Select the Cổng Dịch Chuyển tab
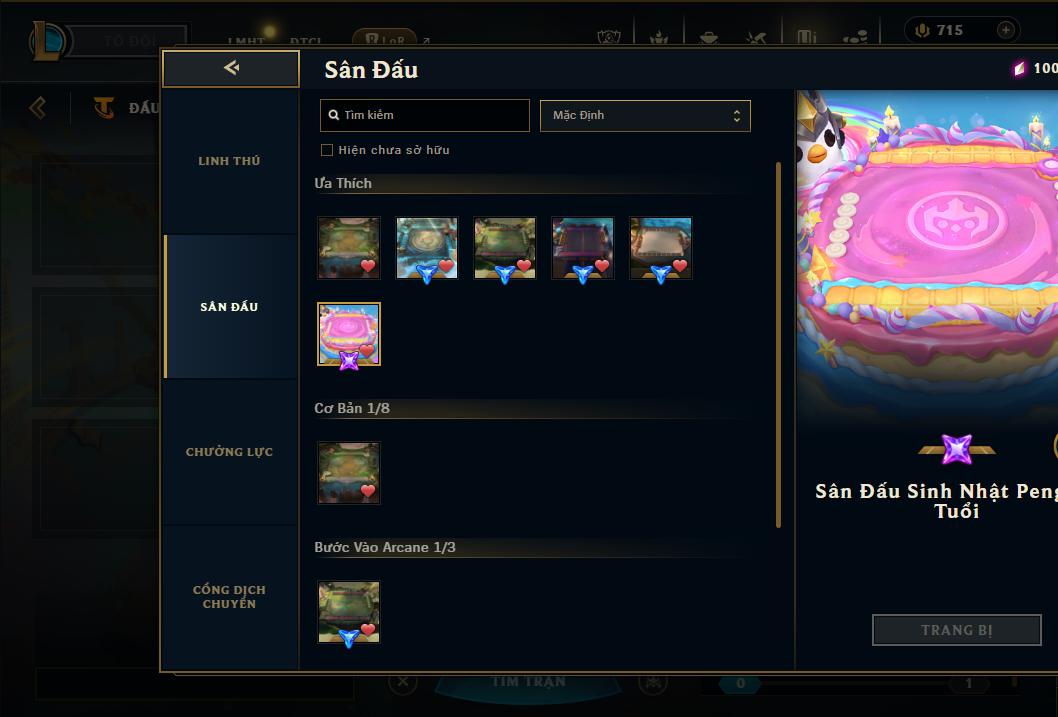The image size is (1058, 717). point(229,597)
